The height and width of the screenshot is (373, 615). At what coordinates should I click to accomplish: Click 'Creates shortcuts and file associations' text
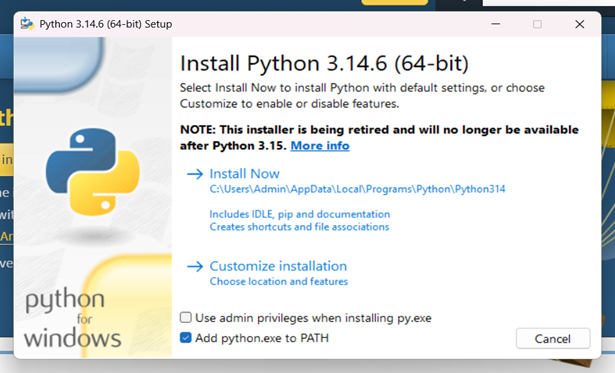click(299, 227)
